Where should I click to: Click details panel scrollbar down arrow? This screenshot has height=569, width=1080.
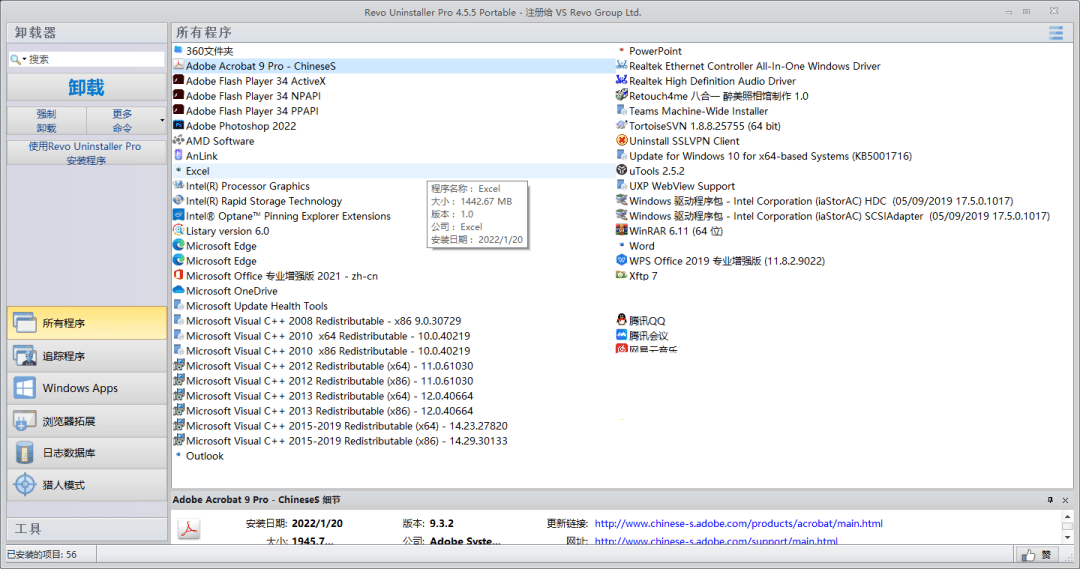click(x=1067, y=537)
